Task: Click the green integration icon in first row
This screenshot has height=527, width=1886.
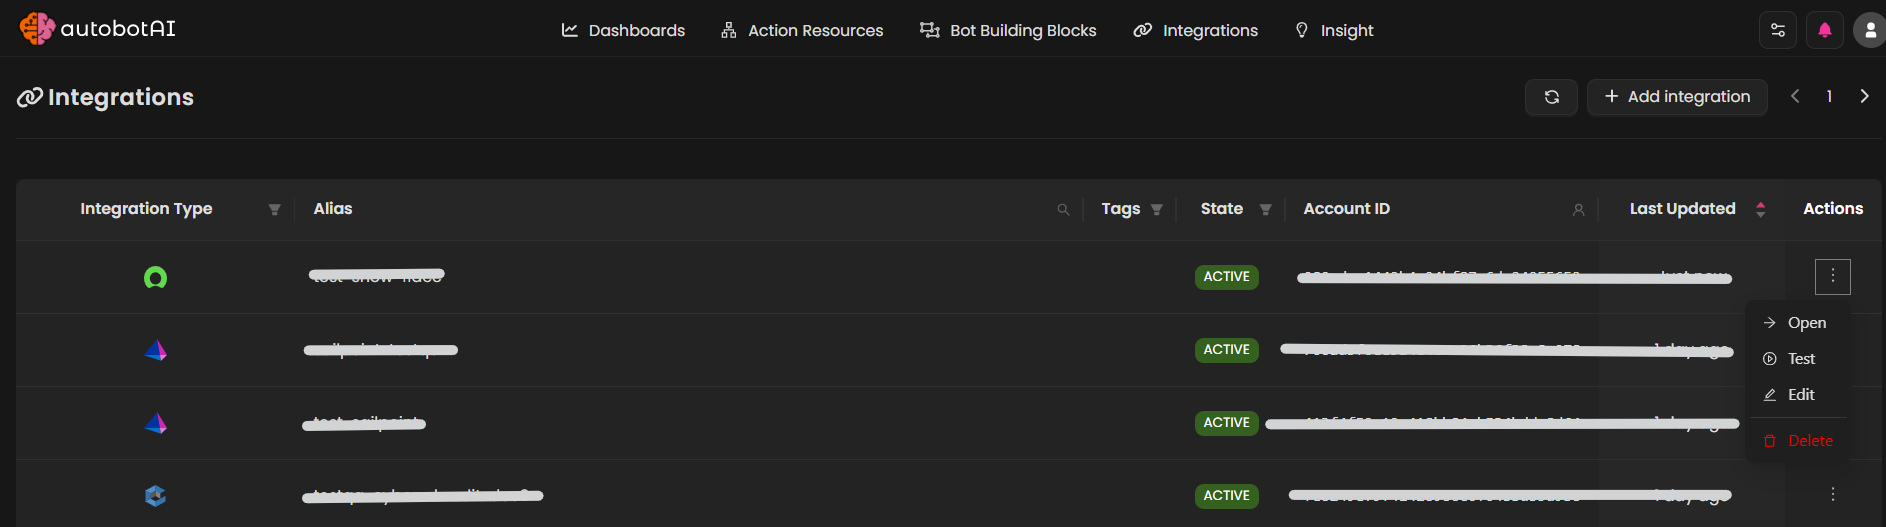Action: [x=155, y=277]
